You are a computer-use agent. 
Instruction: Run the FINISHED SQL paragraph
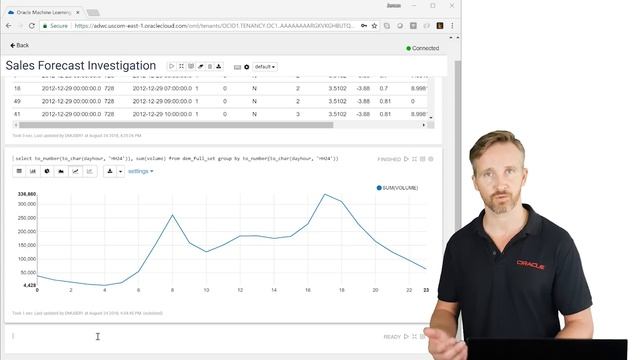pos(406,159)
